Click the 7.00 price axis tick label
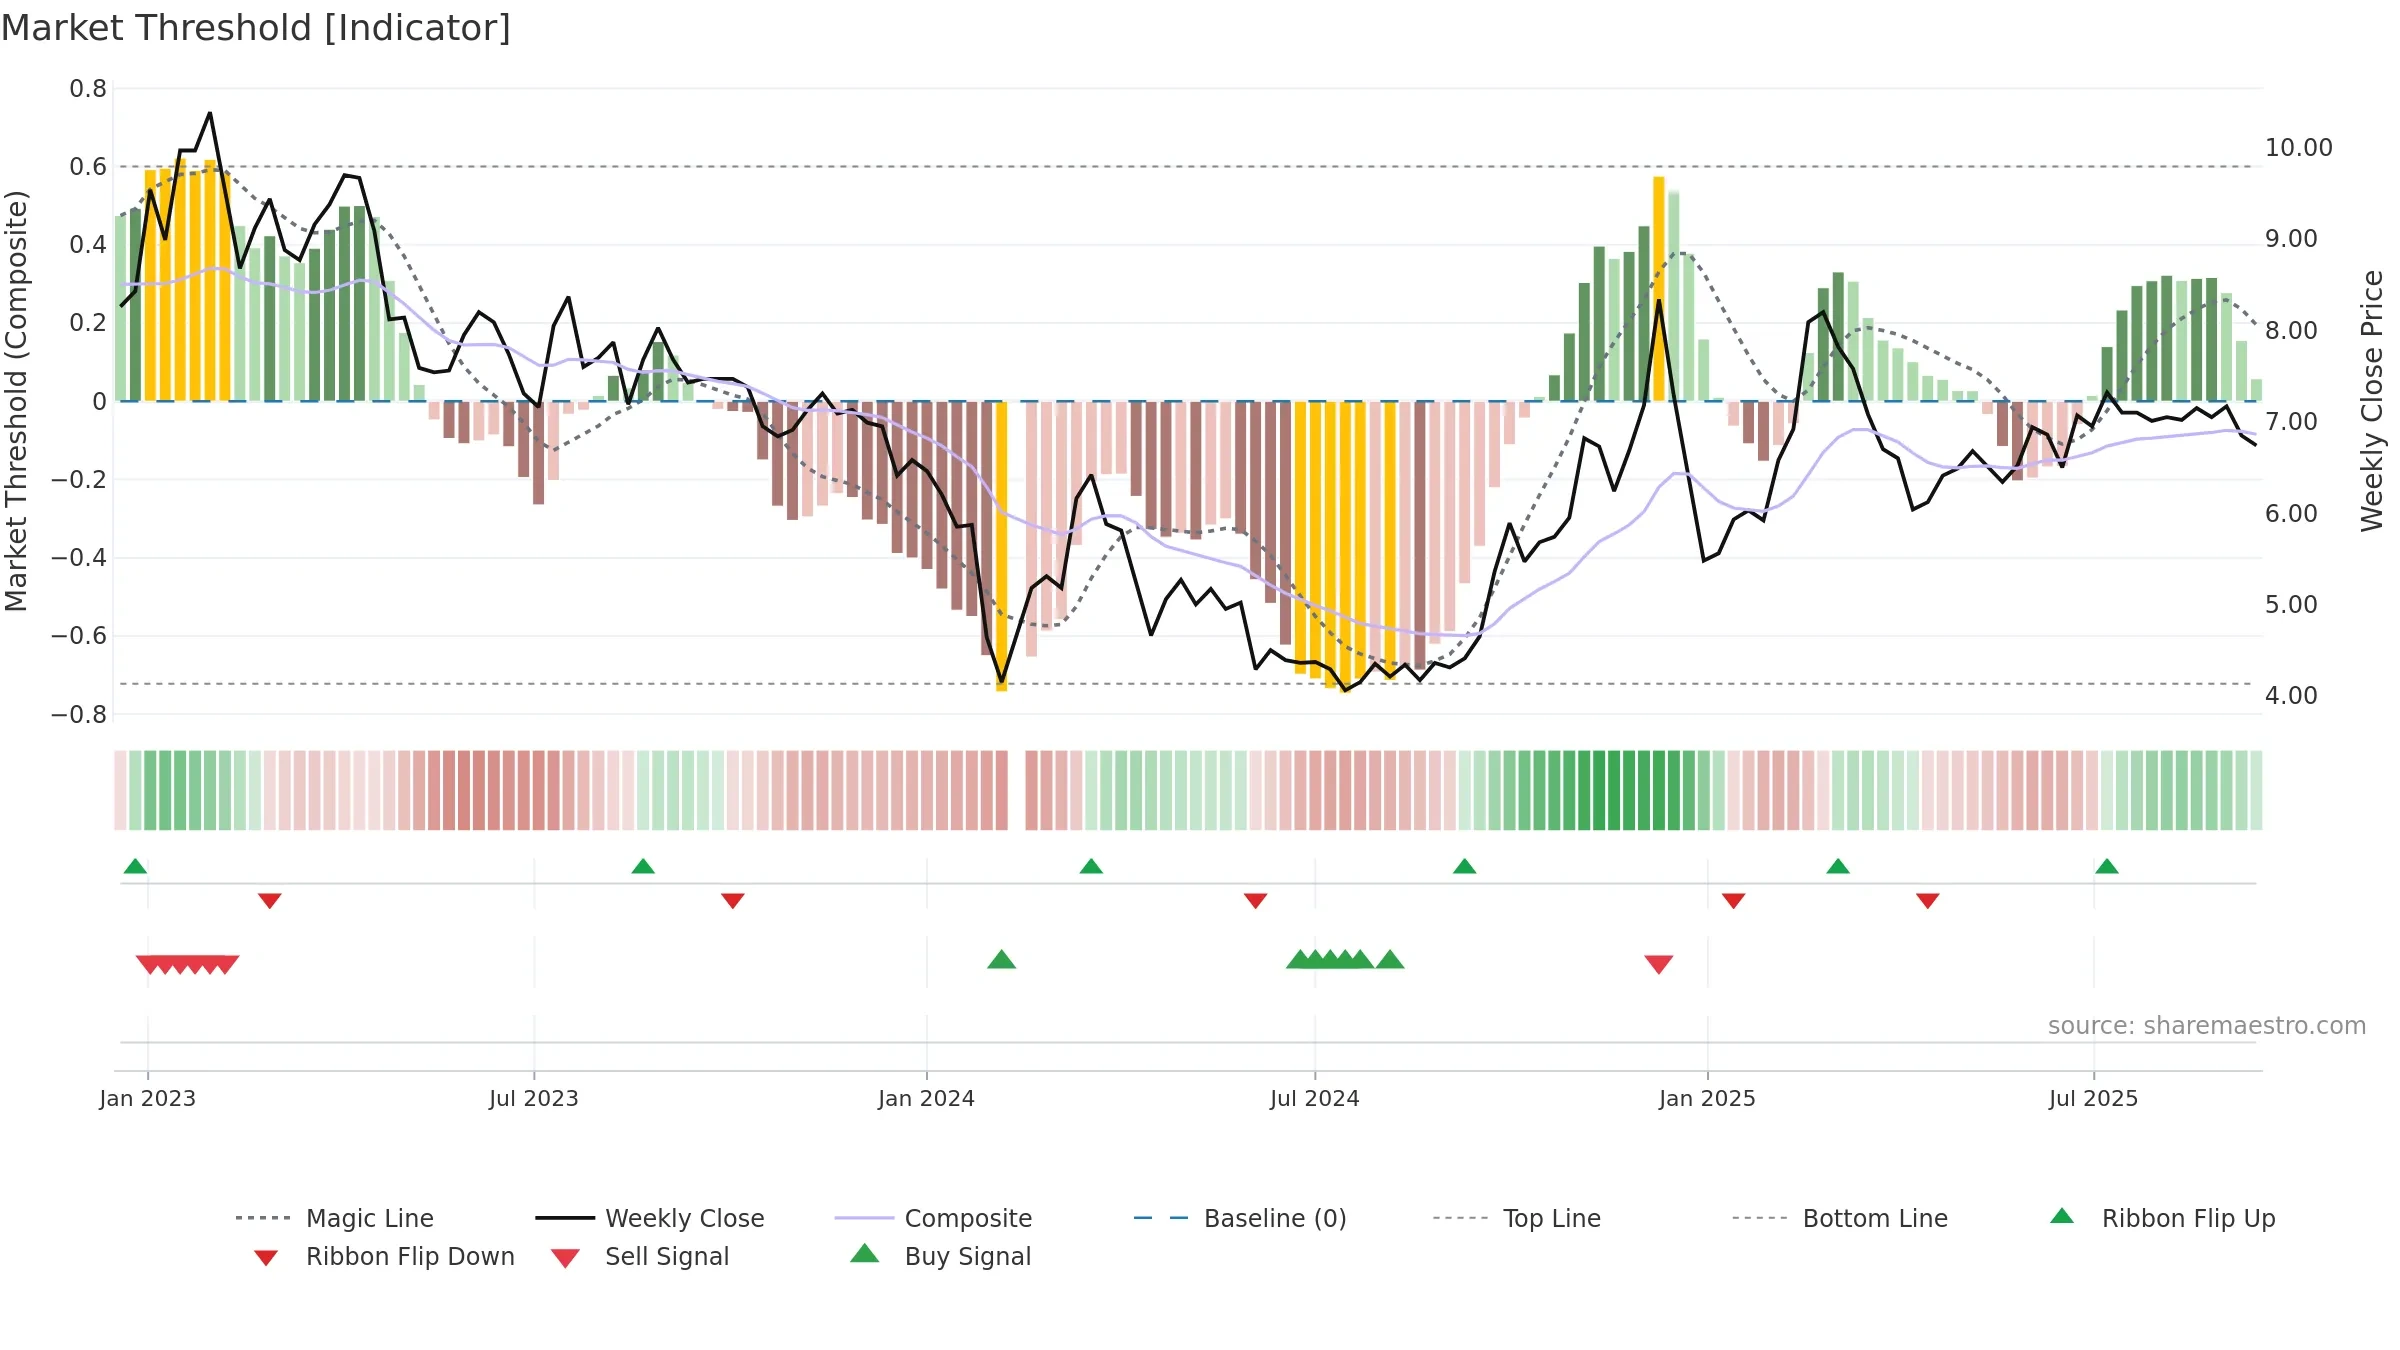Image resolution: width=2400 pixels, height=1350 pixels. click(x=2291, y=422)
